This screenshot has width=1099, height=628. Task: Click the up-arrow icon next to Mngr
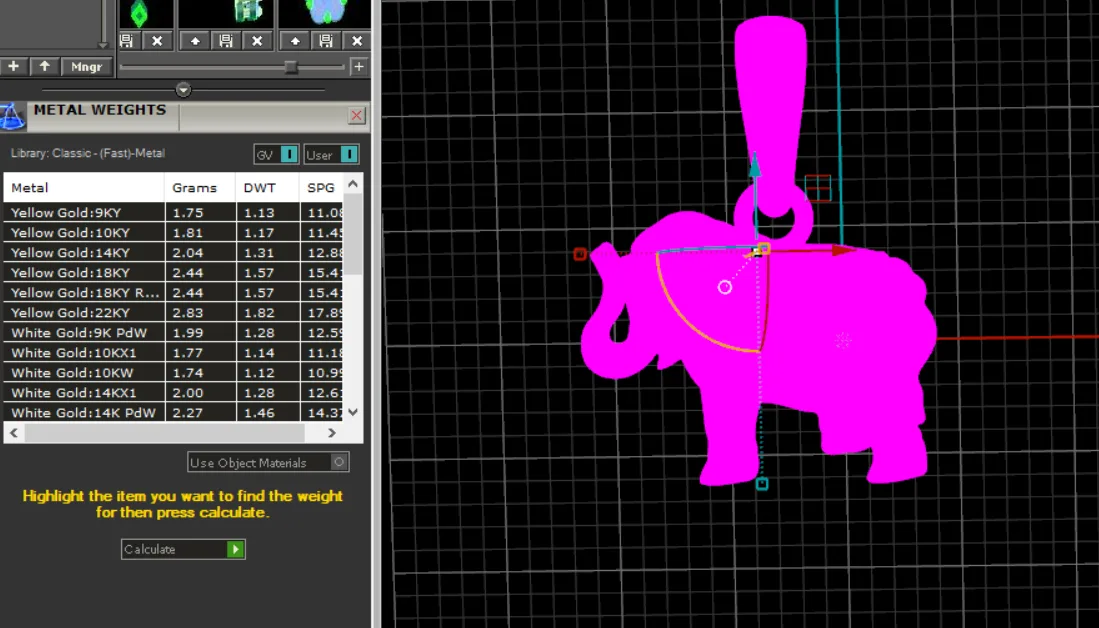pos(45,66)
